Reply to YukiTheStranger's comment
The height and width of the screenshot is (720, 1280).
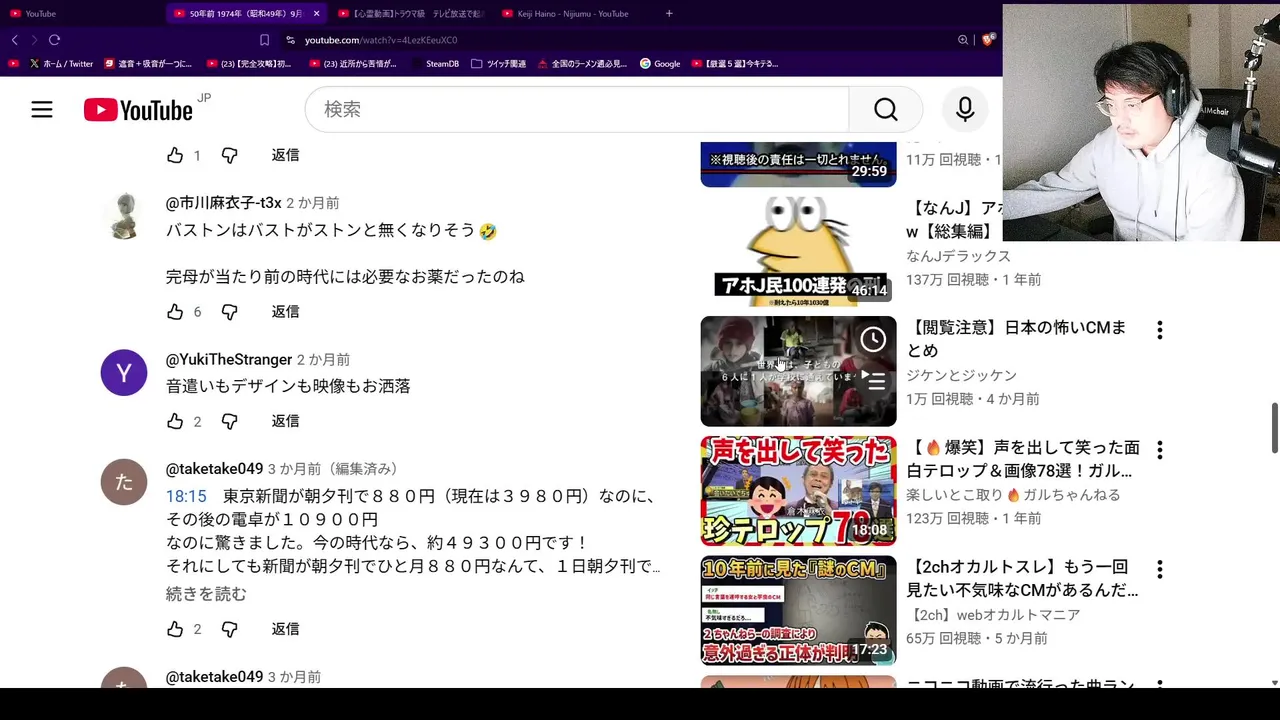point(285,421)
